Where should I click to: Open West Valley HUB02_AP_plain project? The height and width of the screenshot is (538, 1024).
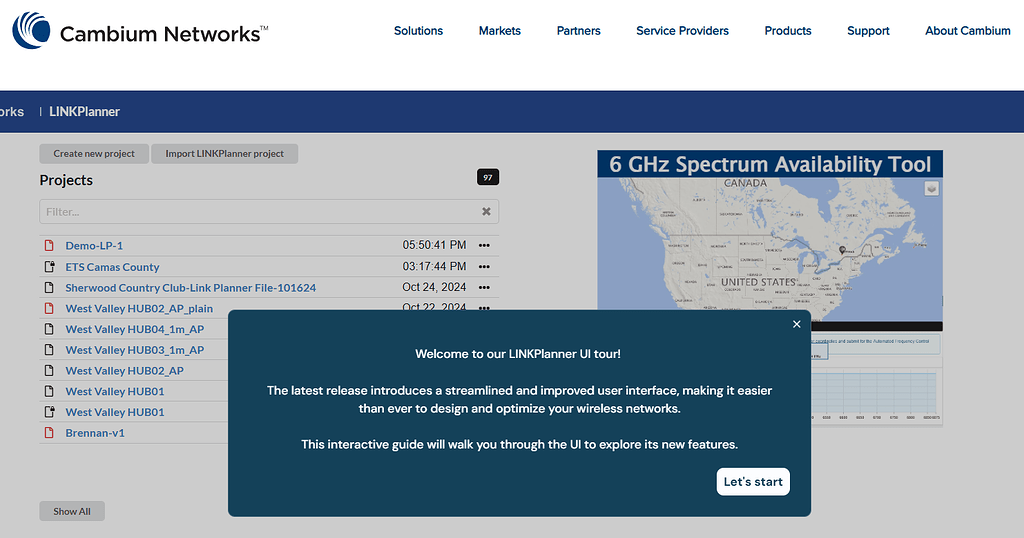139,308
